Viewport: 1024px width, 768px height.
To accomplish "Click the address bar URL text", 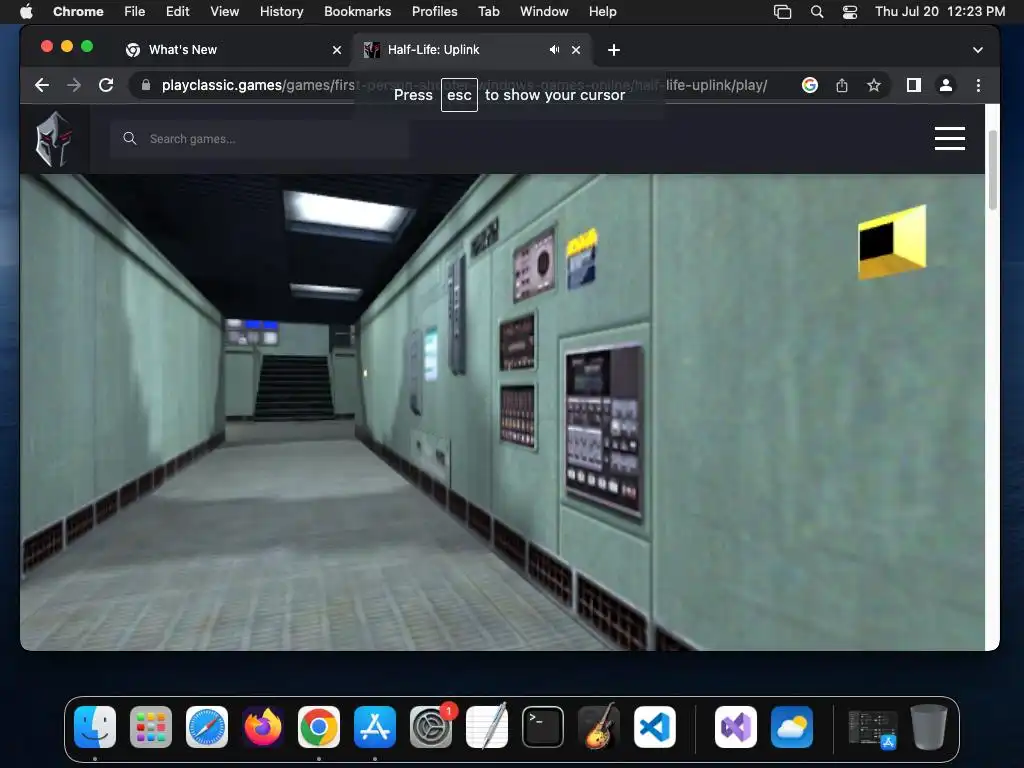I will pos(464,85).
